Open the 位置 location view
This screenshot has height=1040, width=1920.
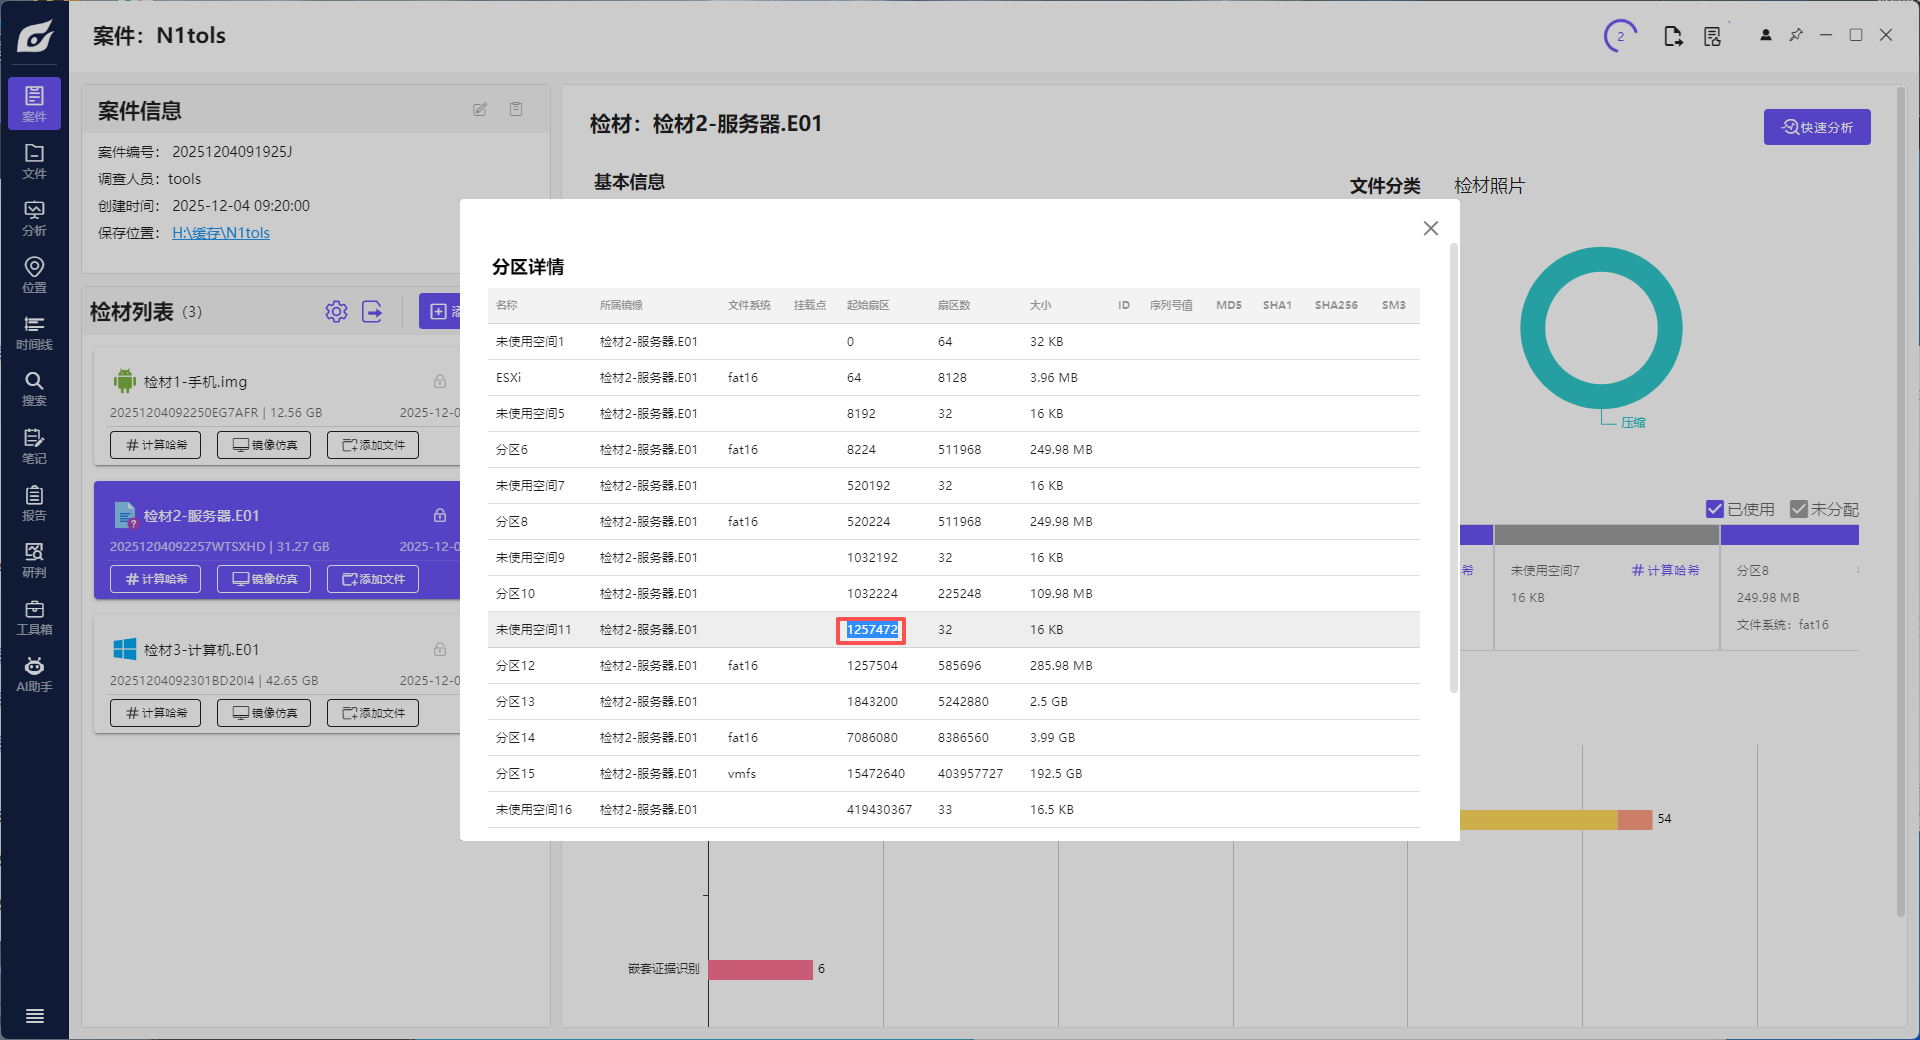coord(34,274)
